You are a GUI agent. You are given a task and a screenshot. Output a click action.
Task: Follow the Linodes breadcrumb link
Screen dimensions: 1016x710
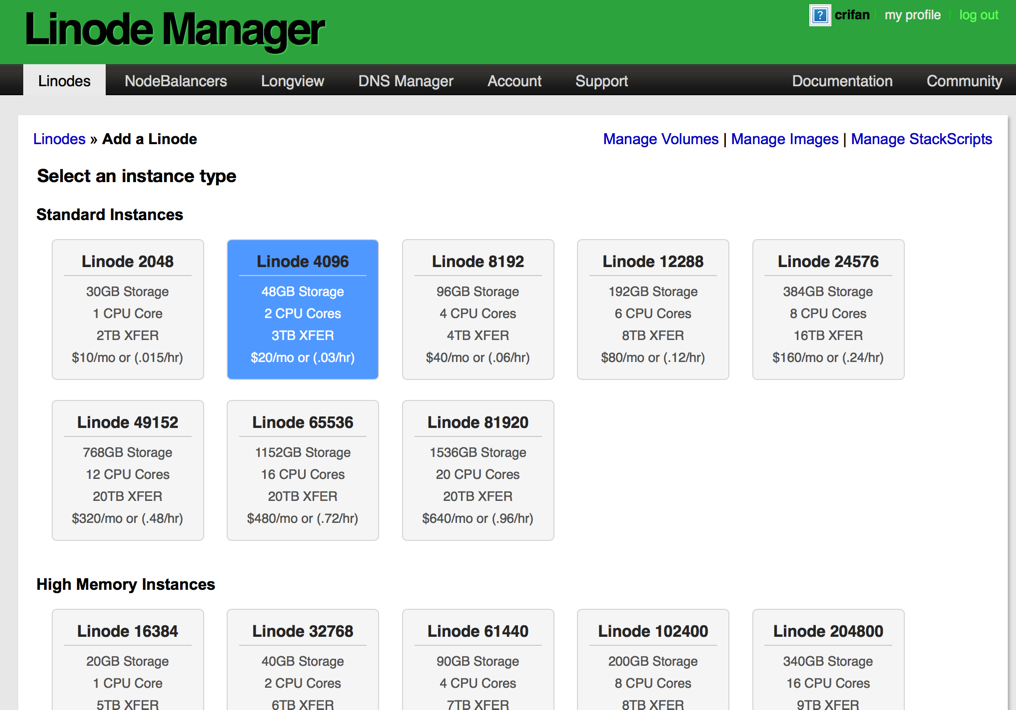59,139
